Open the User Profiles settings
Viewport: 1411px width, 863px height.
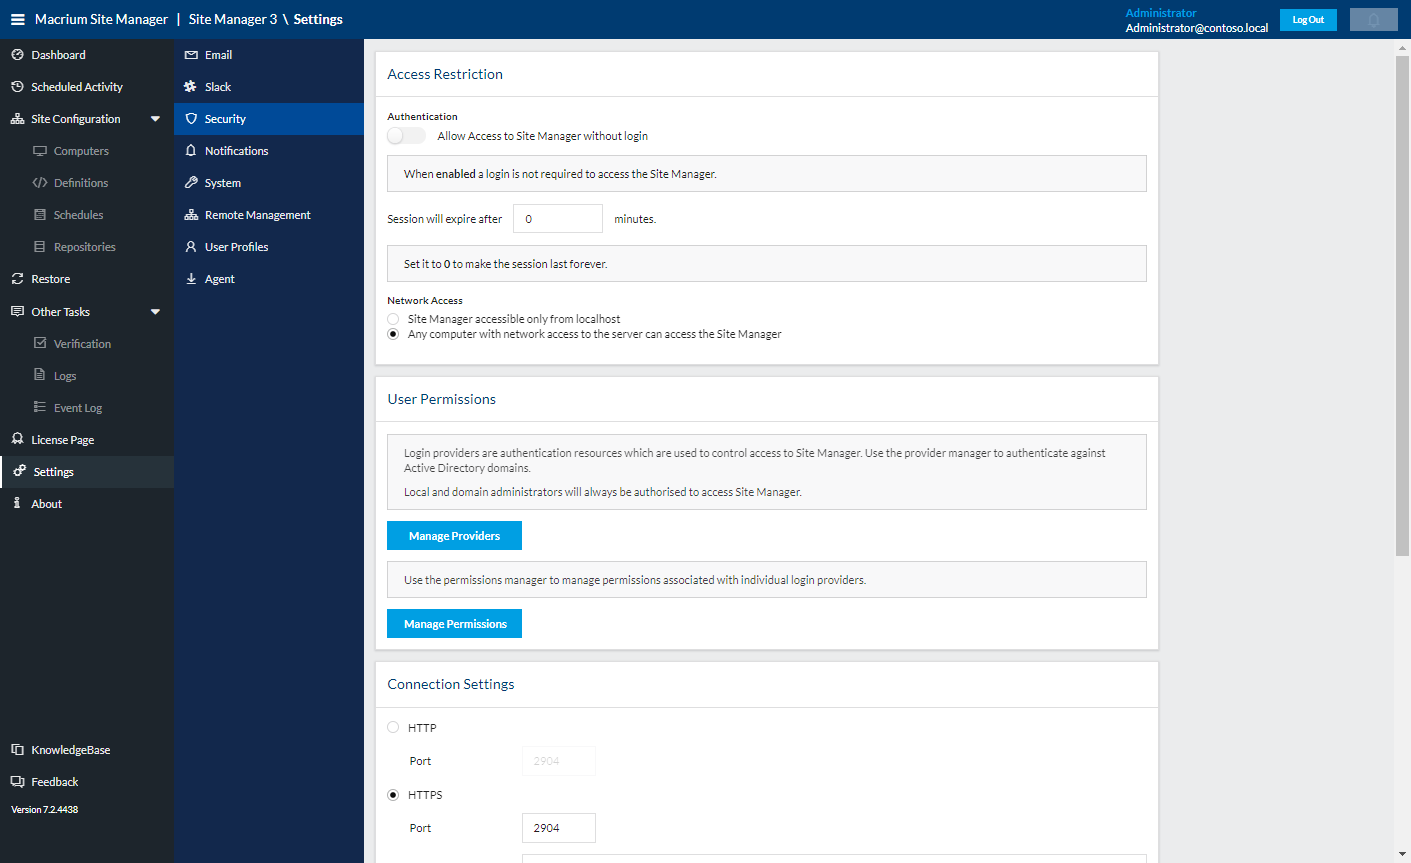(236, 246)
